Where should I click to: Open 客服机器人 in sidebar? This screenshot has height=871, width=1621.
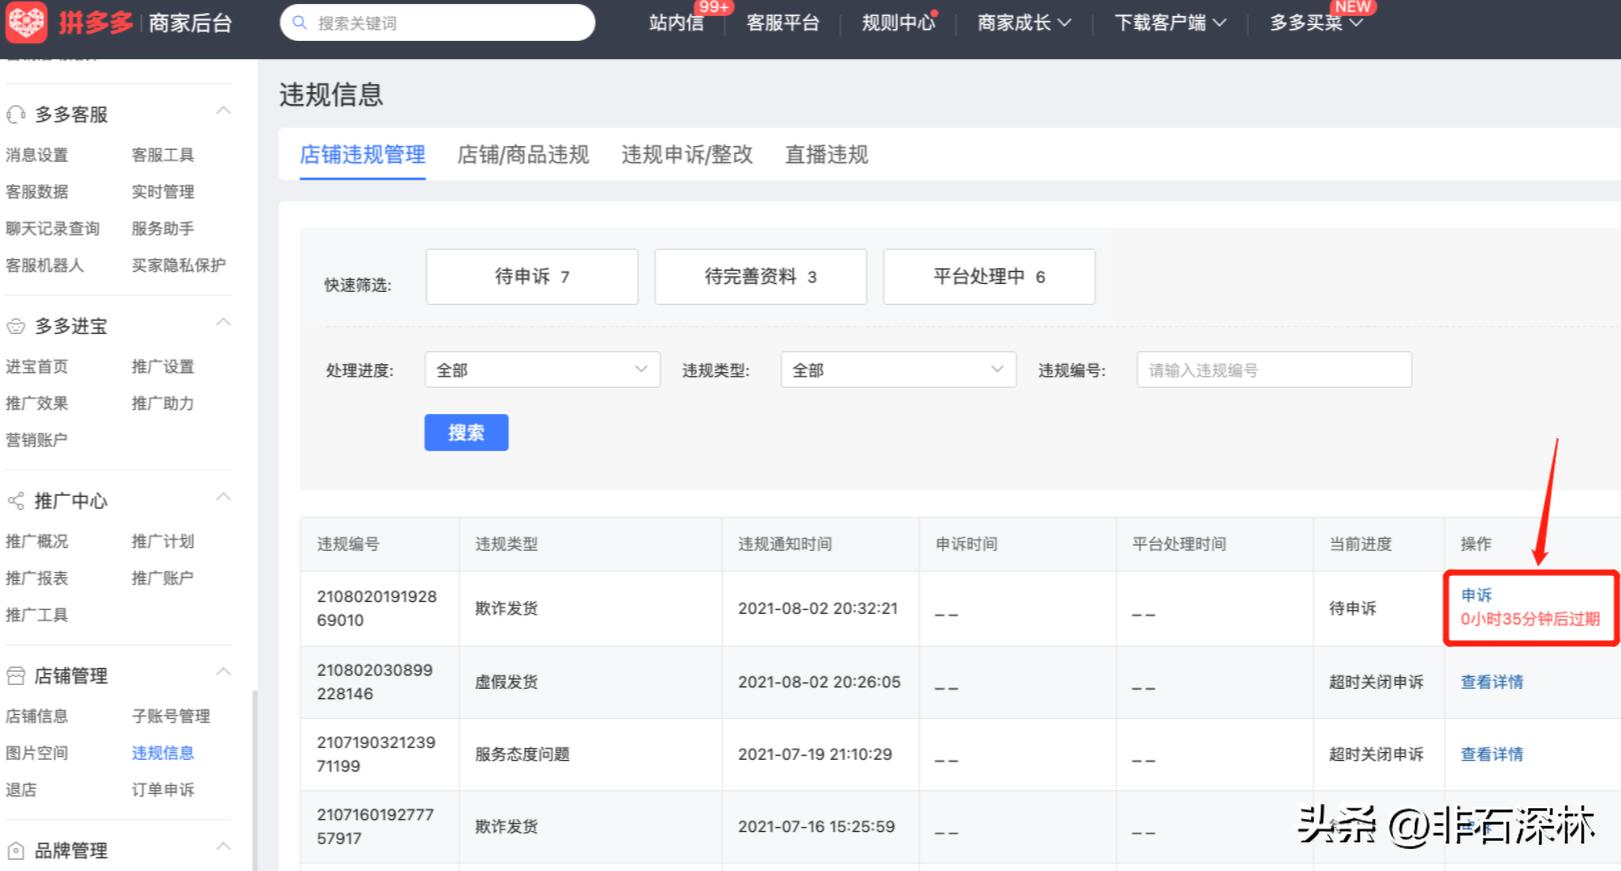coord(45,265)
